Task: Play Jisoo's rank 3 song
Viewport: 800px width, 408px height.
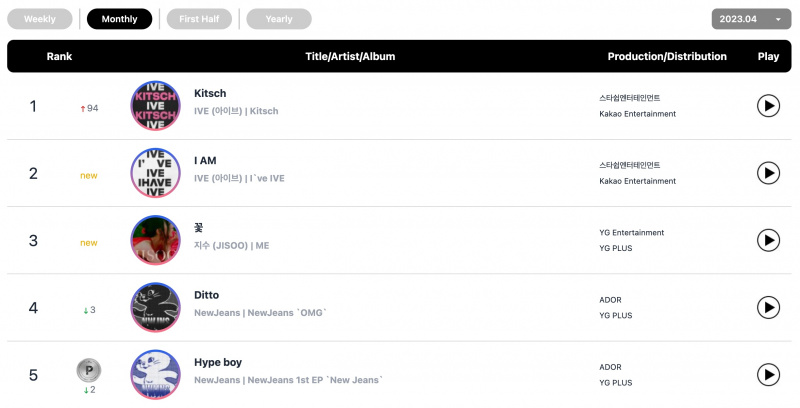Action: click(768, 240)
